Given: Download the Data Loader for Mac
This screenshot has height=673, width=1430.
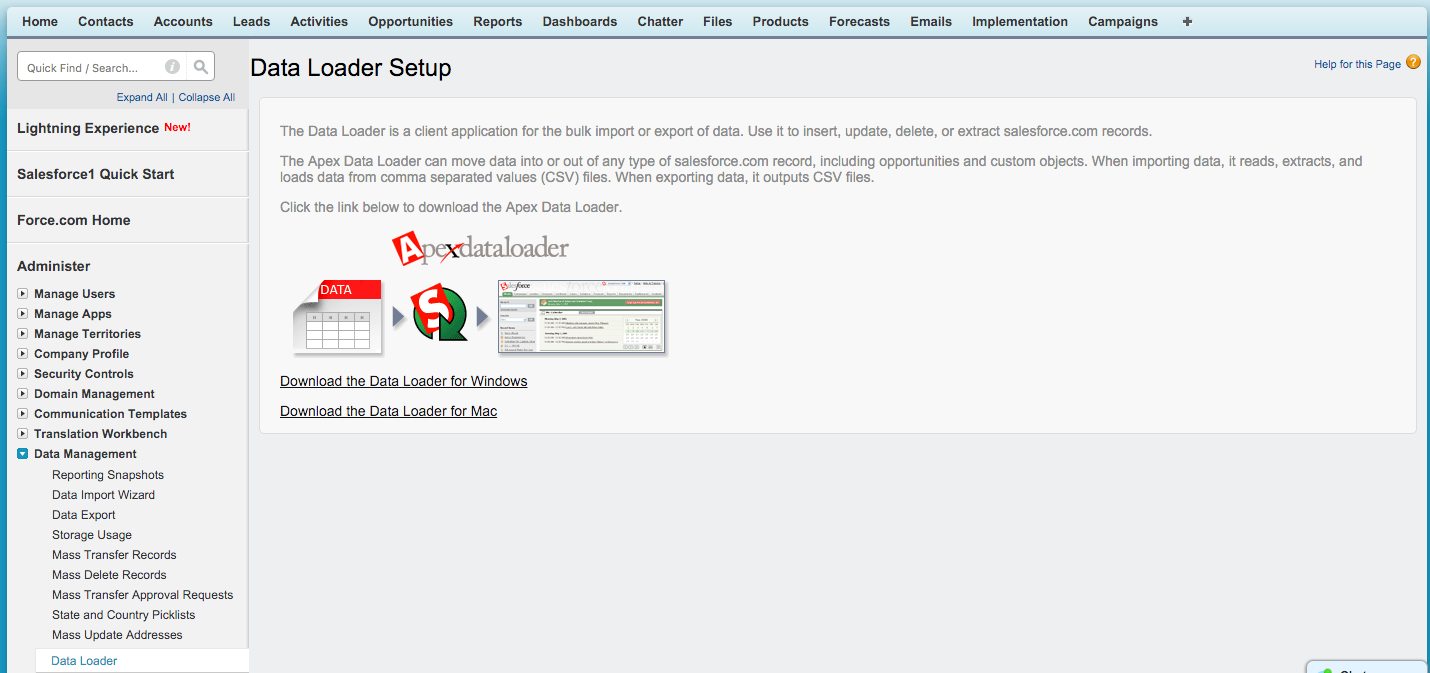Looking at the screenshot, I should click(x=389, y=411).
